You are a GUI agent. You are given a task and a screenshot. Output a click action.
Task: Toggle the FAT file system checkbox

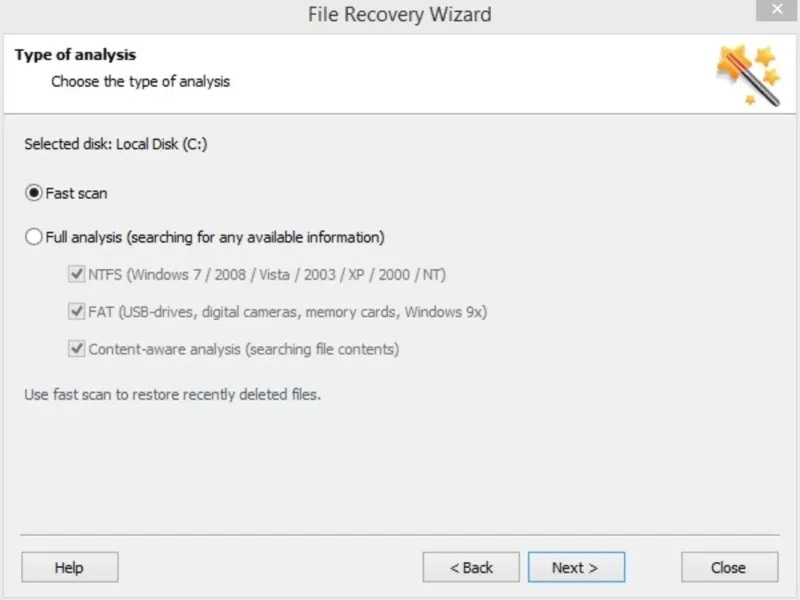pyautogui.click(x=77, y=311)
